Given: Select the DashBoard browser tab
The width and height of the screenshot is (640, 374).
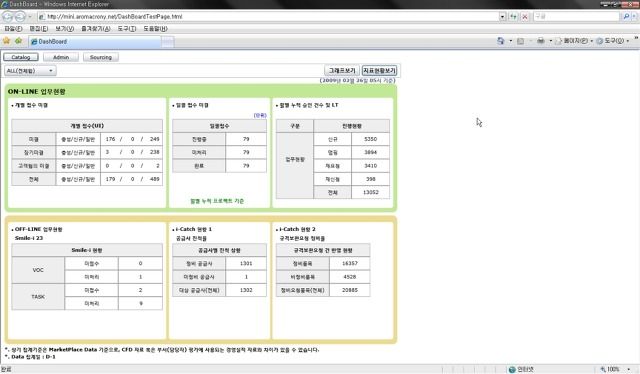Looking at the screenshot, I should coord(95,41).
